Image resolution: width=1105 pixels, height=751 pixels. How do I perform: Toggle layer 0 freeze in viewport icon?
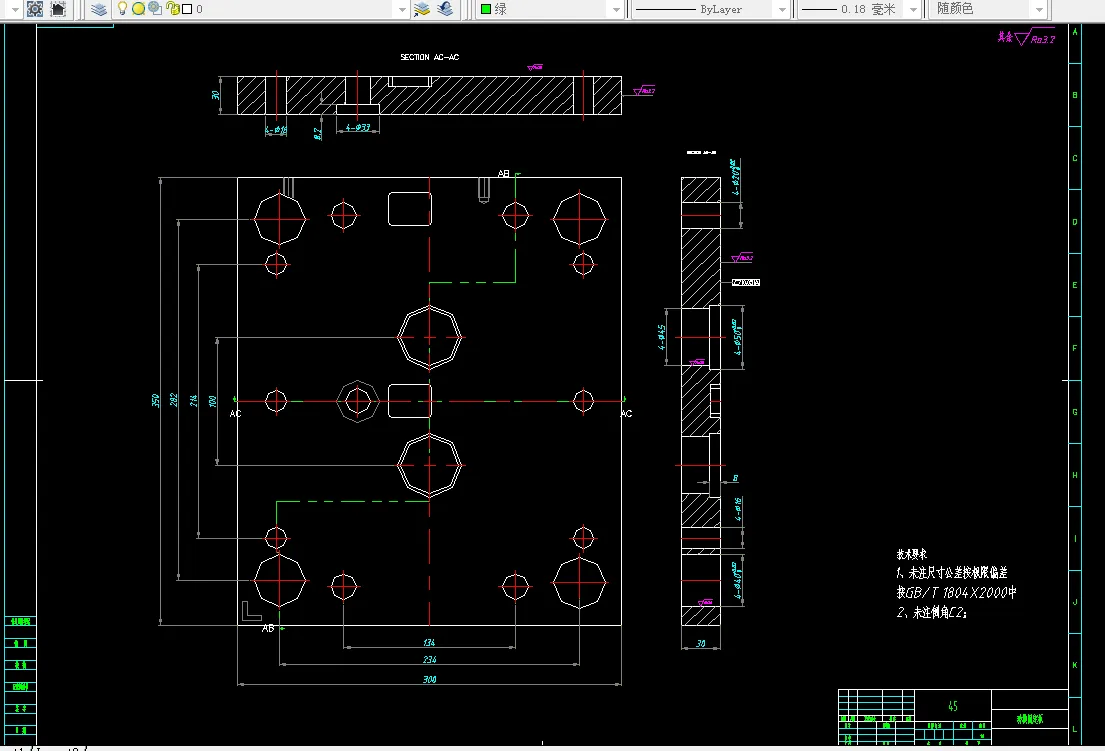point(155,8)
